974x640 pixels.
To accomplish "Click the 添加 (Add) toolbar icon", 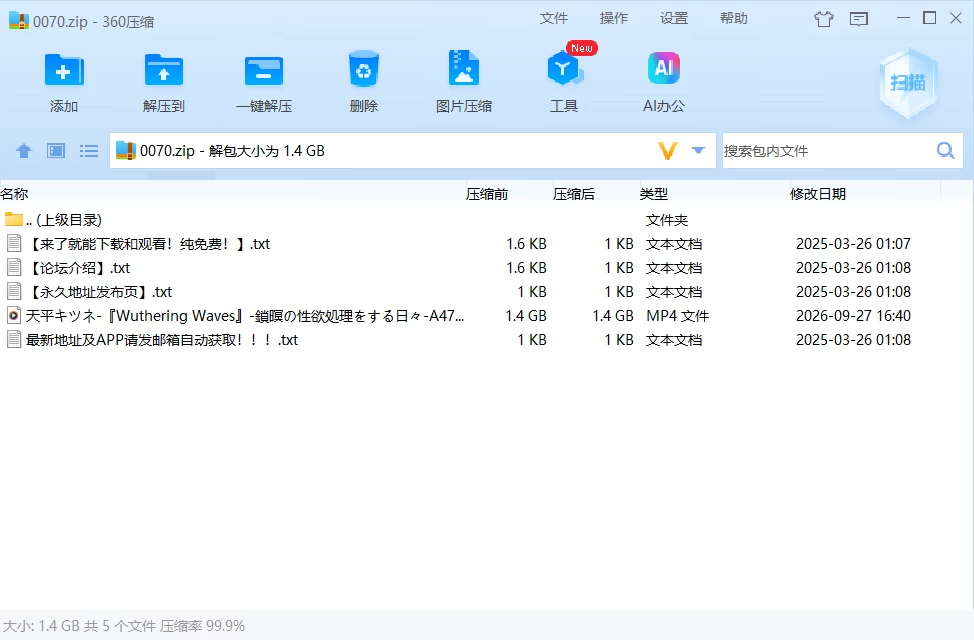I will [x=63, y=70].
